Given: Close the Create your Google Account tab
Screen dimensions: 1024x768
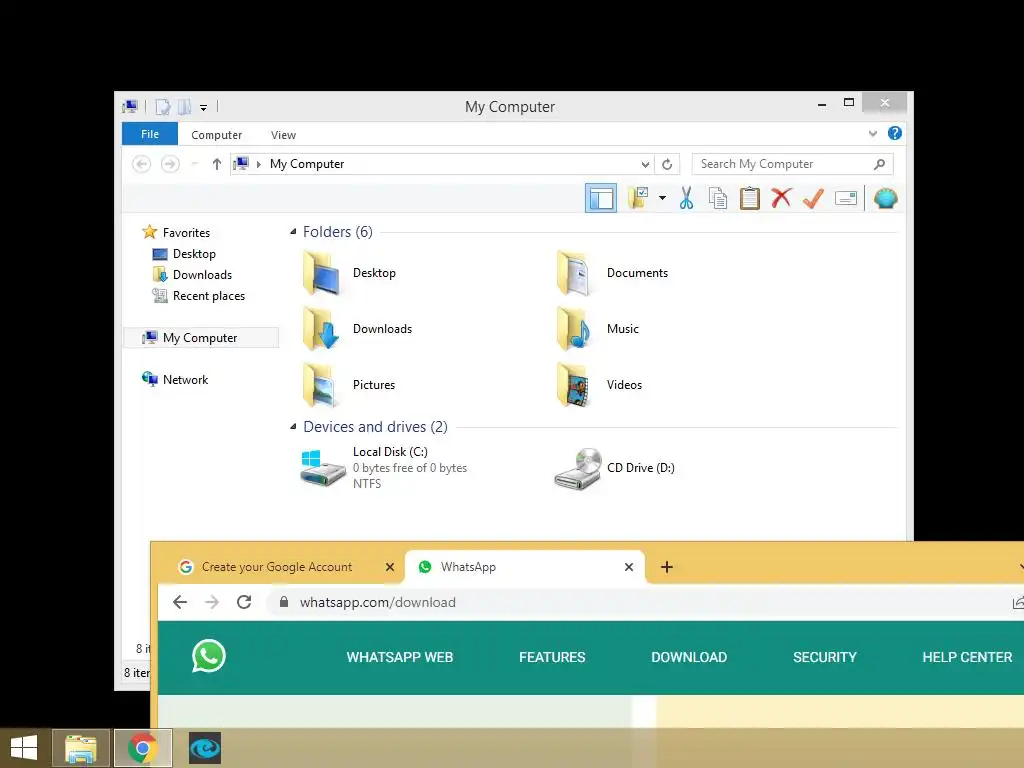Looking at the screenshot, I should (390, 567).
